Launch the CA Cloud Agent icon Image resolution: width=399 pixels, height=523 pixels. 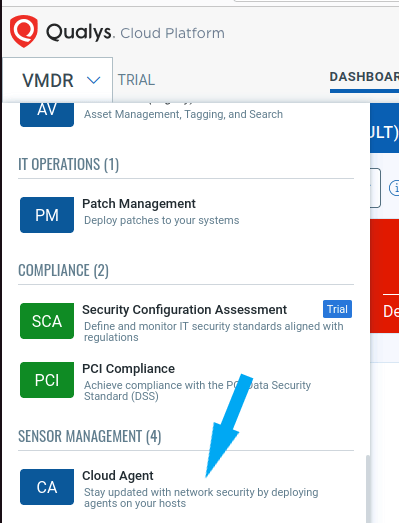click(47, 487)
